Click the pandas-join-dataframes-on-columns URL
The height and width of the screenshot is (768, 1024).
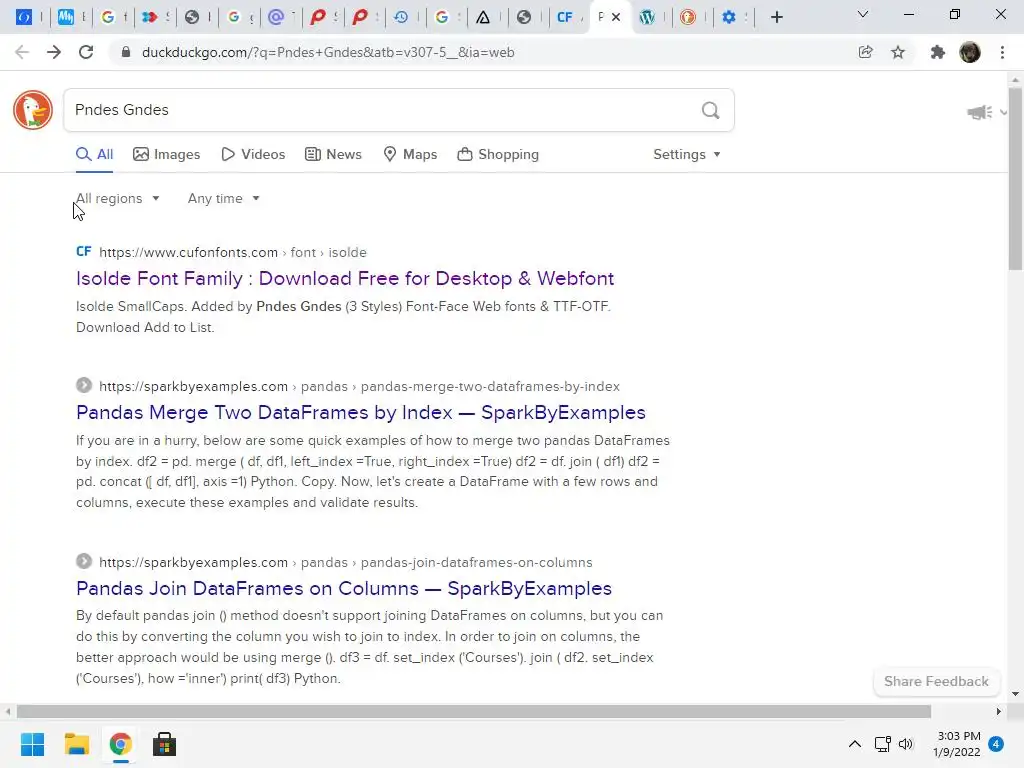click(345, 563)
